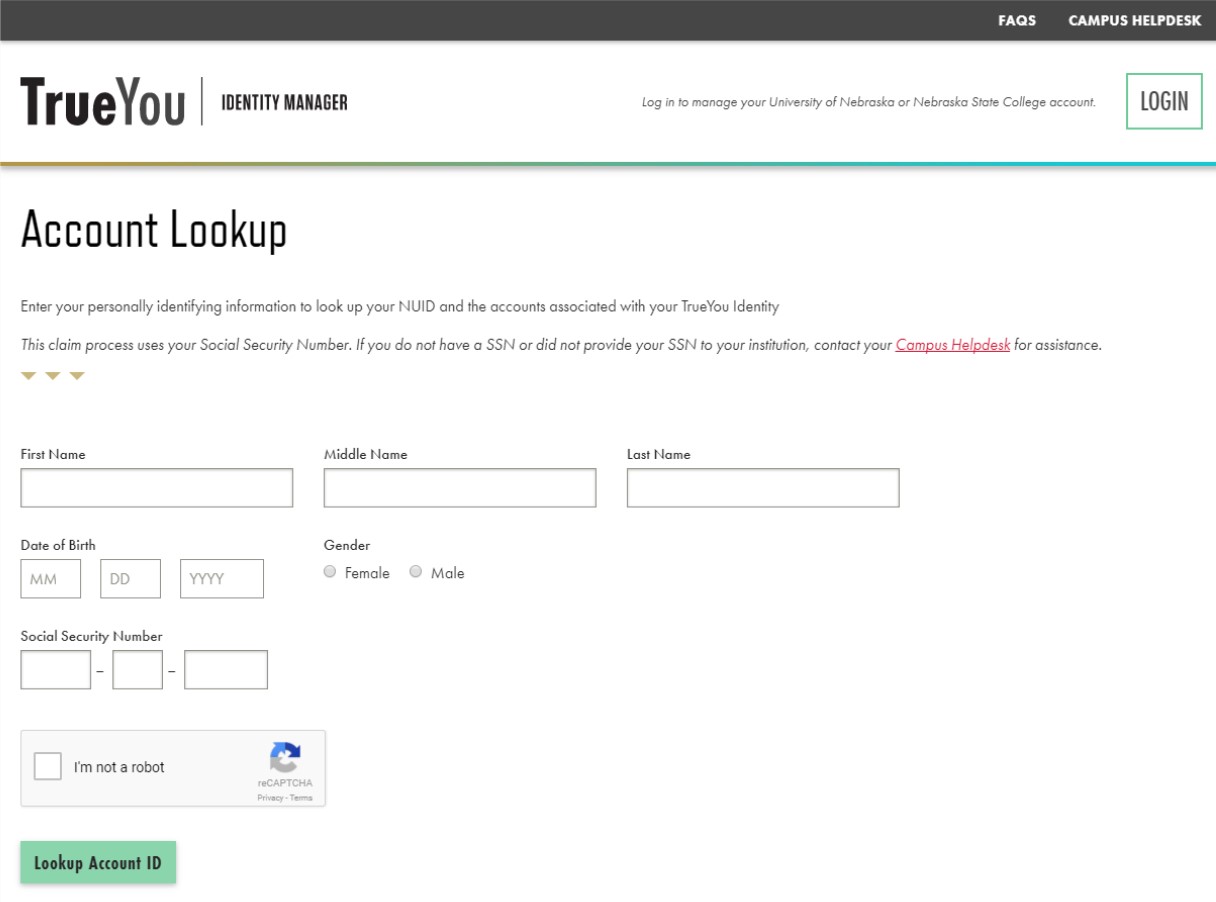This screenshot has width=1216, height=902.
Task: Select the Male gender option
Action: pos(415,571)
